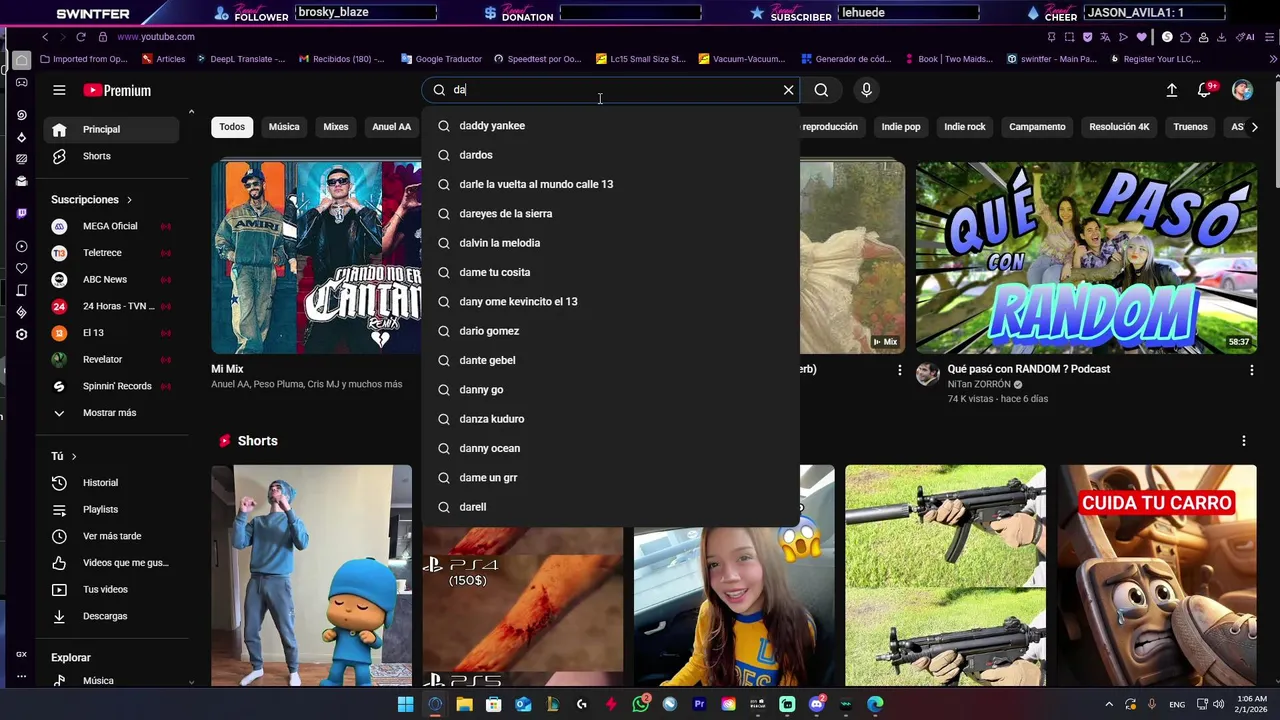Click the YouTube Premium logo
The width and height of the screenshot is (1280, 720).
pyautogui.click(x=117, y=90)
